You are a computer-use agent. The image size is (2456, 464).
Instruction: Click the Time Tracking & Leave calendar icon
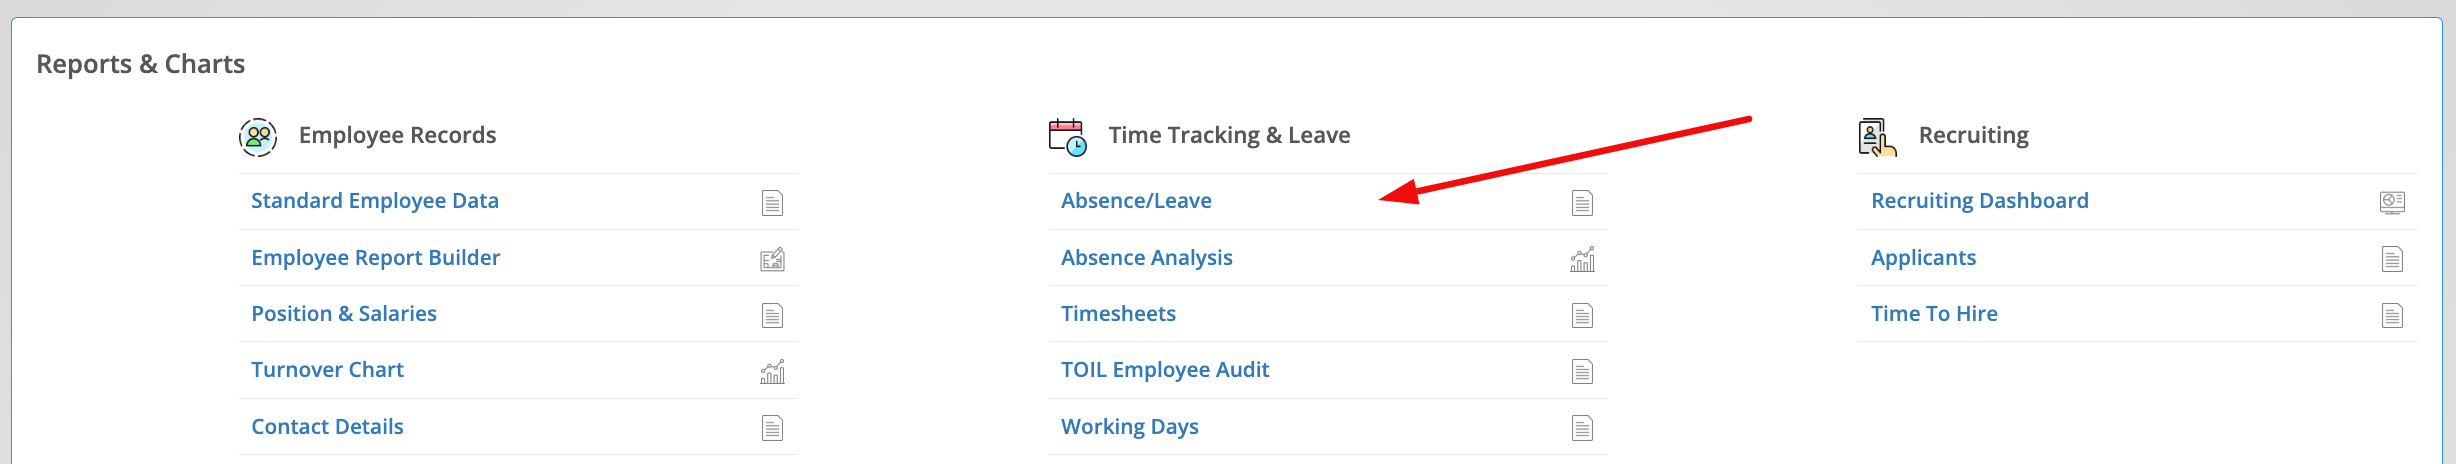[1068, 137]
